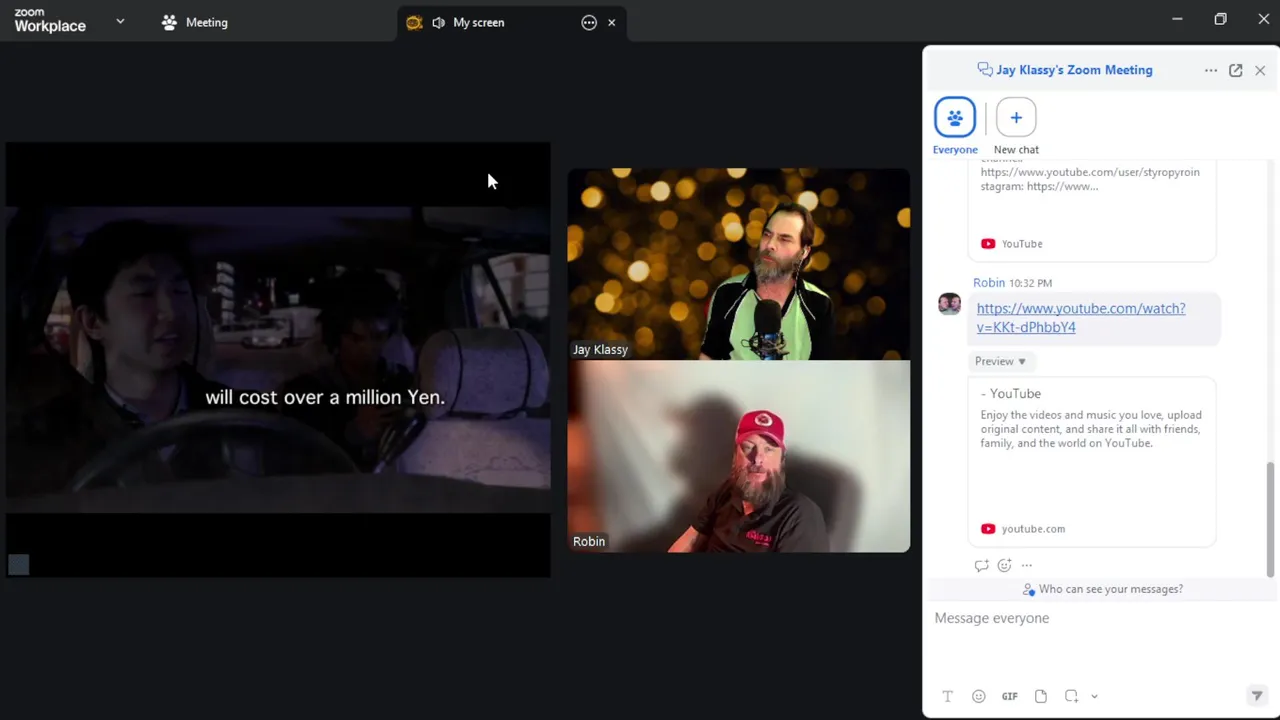Open more actions for Robin's message
Screen dimensions: 1280x720
pyautogui.click(x=1027, y=565)
